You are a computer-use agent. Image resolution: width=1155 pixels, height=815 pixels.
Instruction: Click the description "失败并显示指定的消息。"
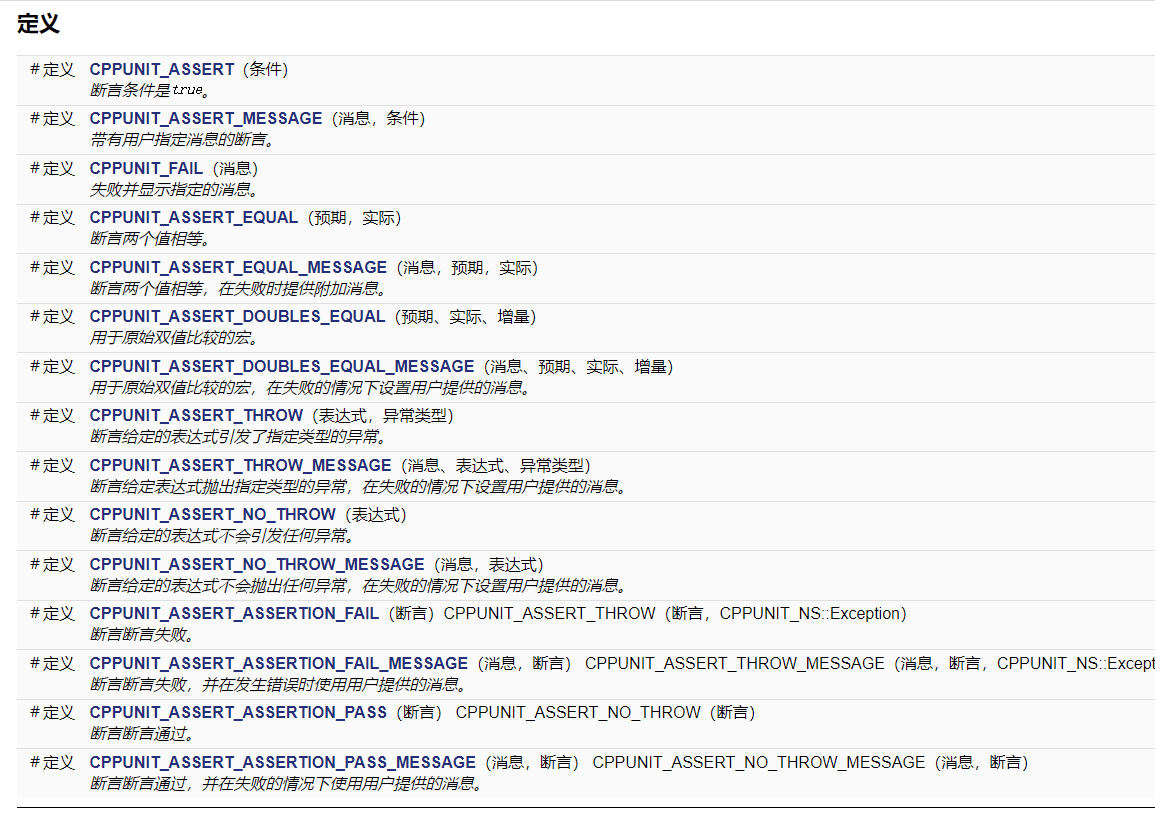pos(175,189)
